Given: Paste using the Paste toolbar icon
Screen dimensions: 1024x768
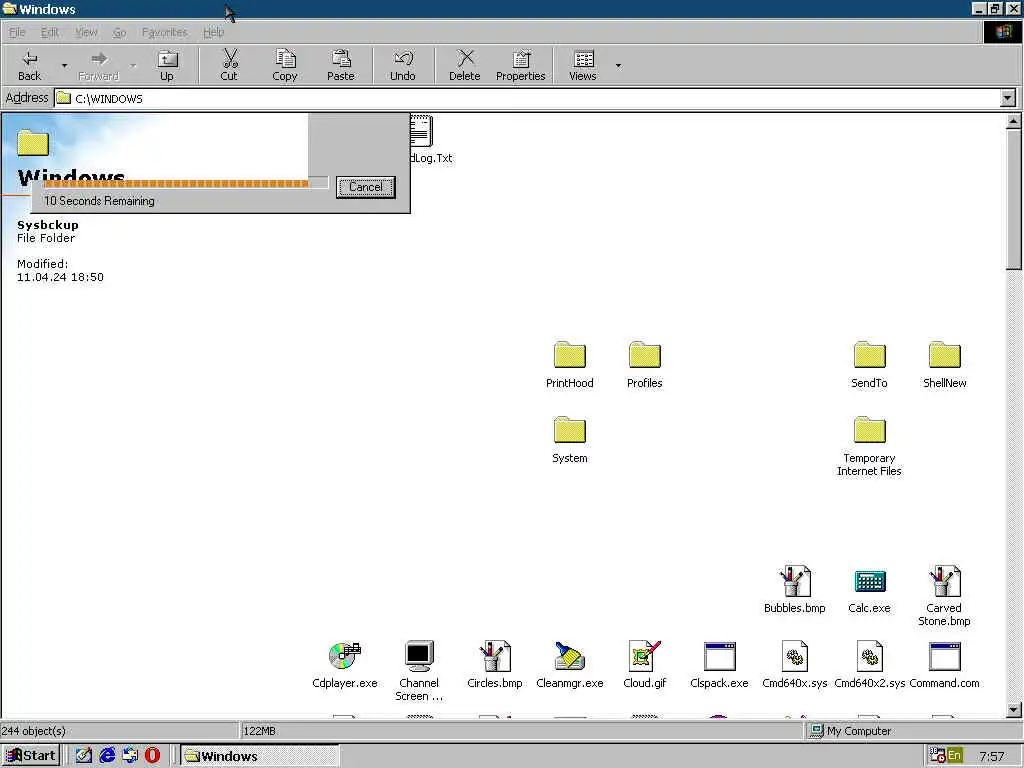Looking at the screenshot, I should 341,65.
